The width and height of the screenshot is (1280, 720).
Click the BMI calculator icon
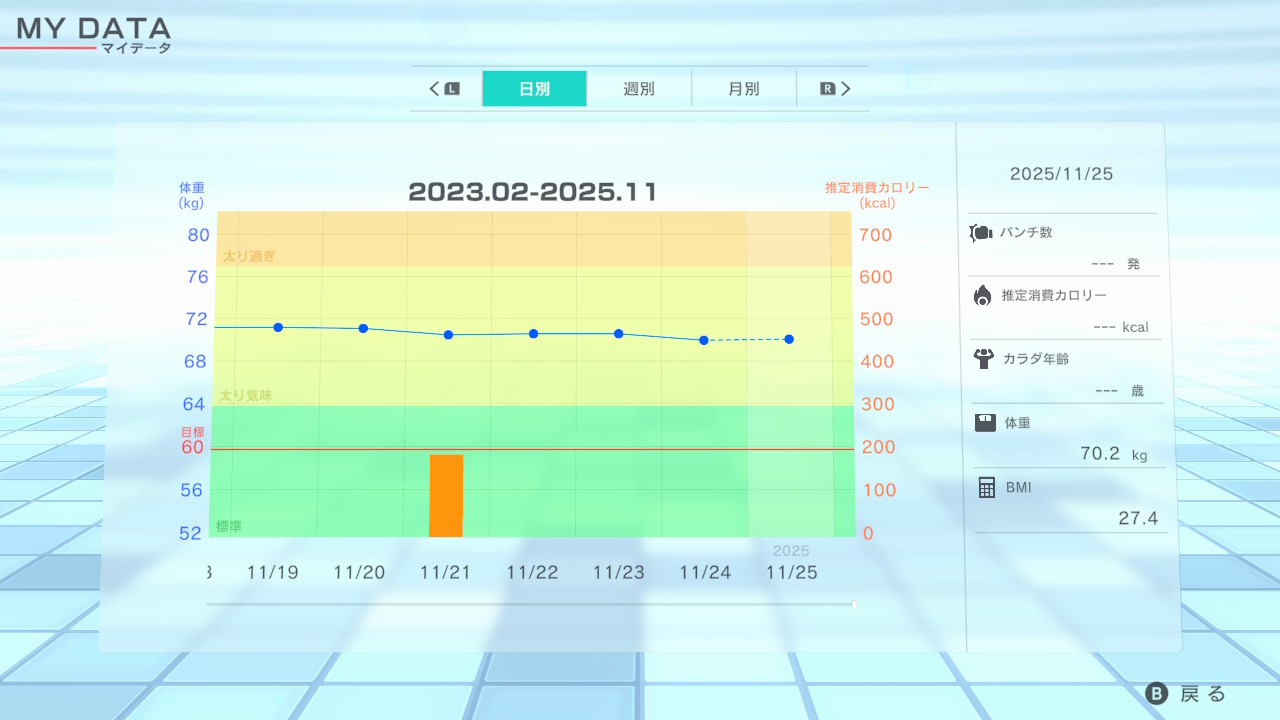[986, 487]
